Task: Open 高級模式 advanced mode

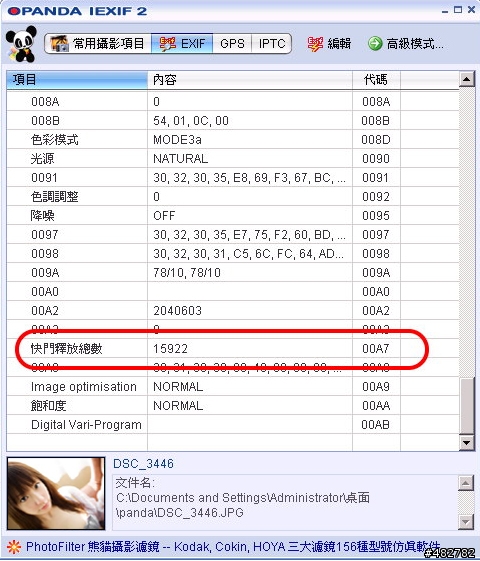Action: 406,44
